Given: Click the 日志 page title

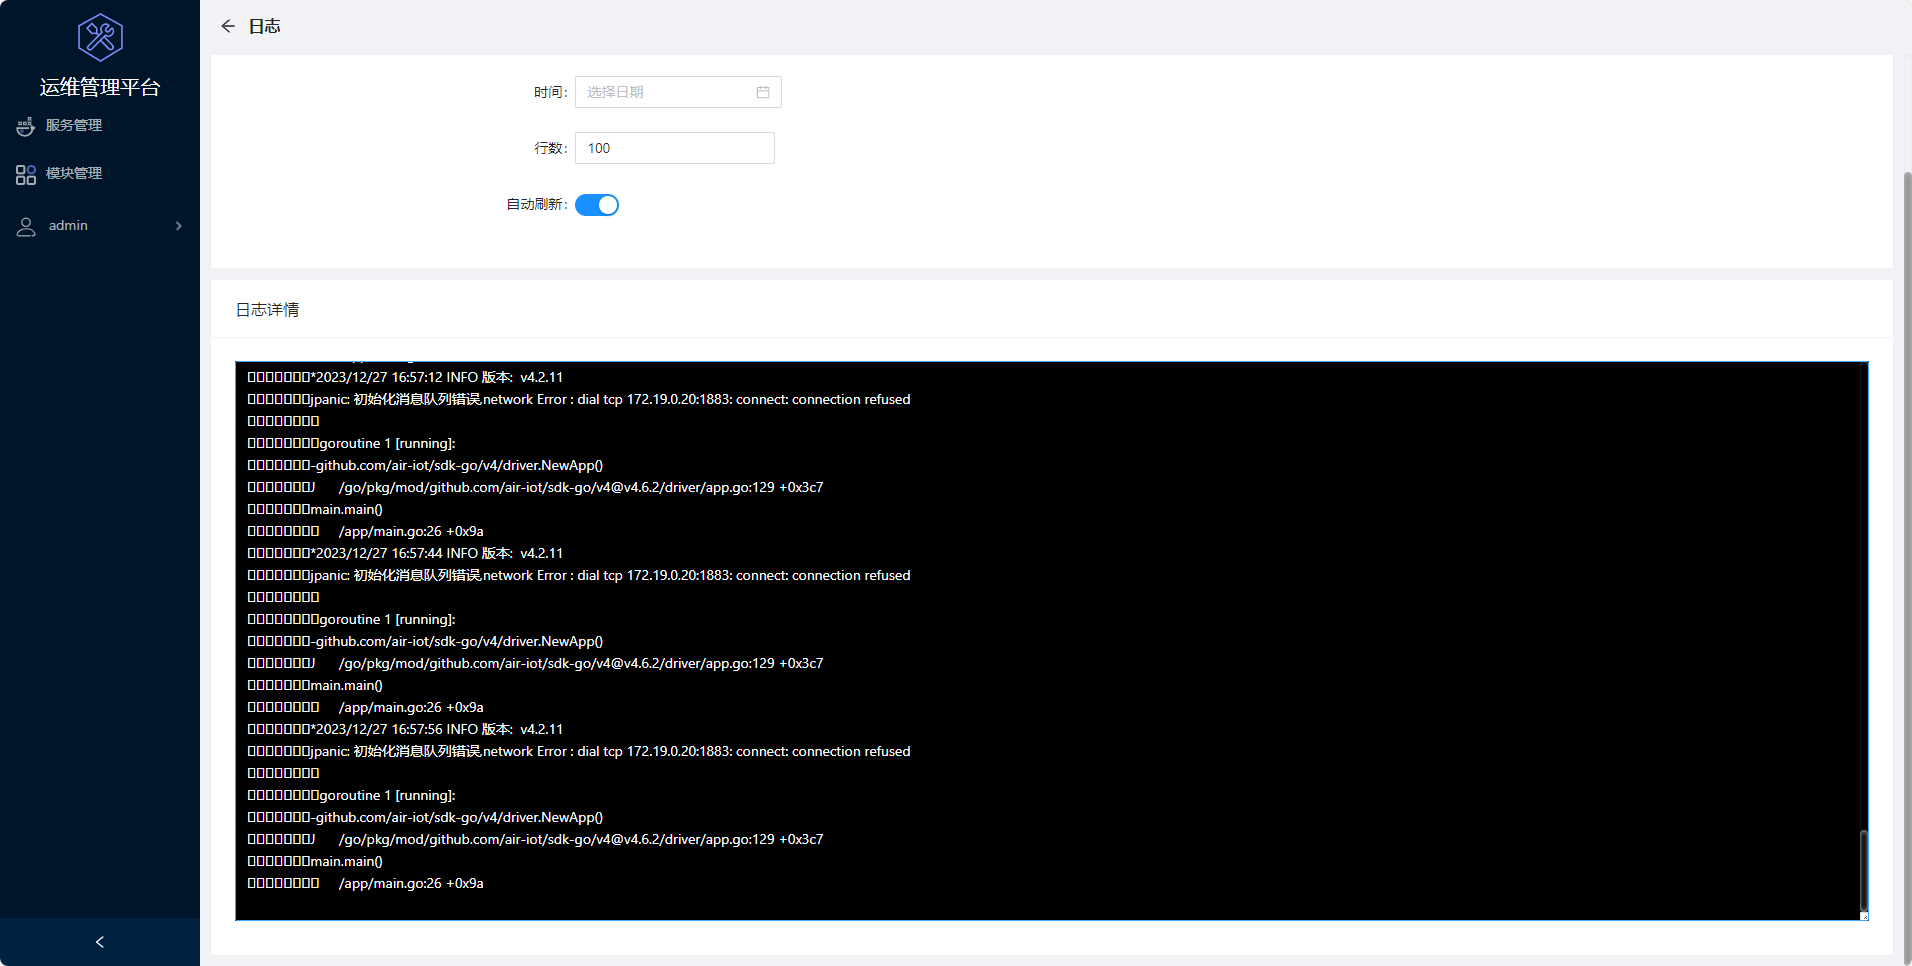Looking at the screenshot, I should tap(264, 26).
